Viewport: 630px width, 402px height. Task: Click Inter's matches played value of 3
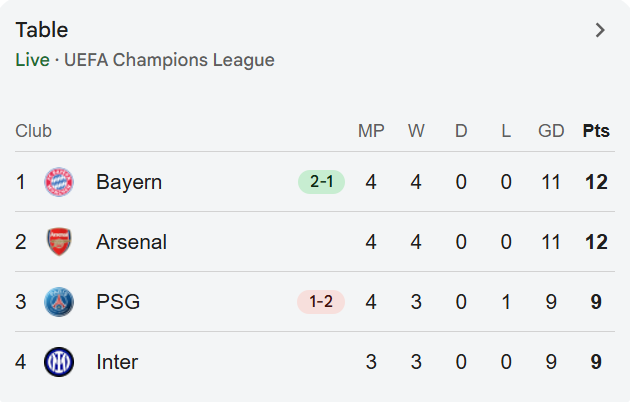(371, 362)
